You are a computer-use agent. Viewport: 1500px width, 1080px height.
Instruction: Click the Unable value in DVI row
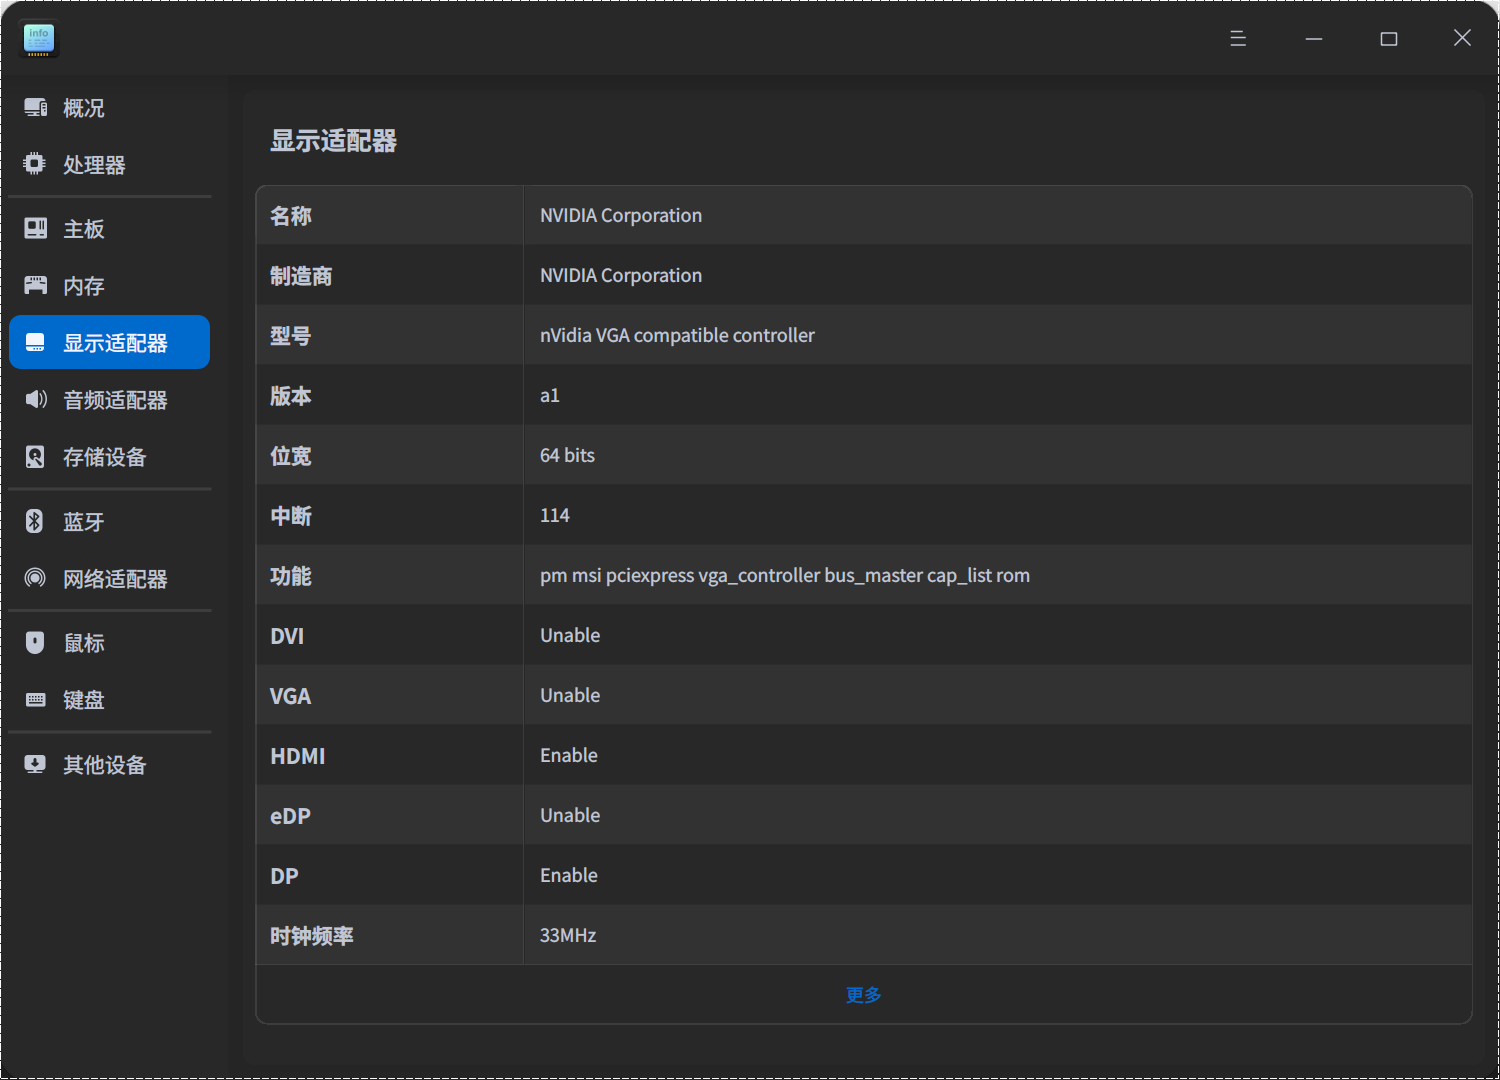click(x=570, y=636)
